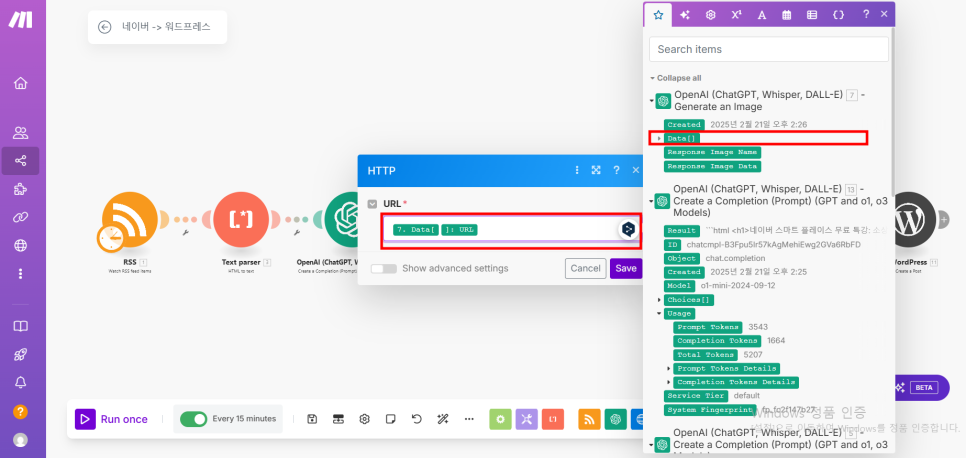
Task: Toggle Show advanced settings in the HTTP dialog
Action: coord(384,269)
